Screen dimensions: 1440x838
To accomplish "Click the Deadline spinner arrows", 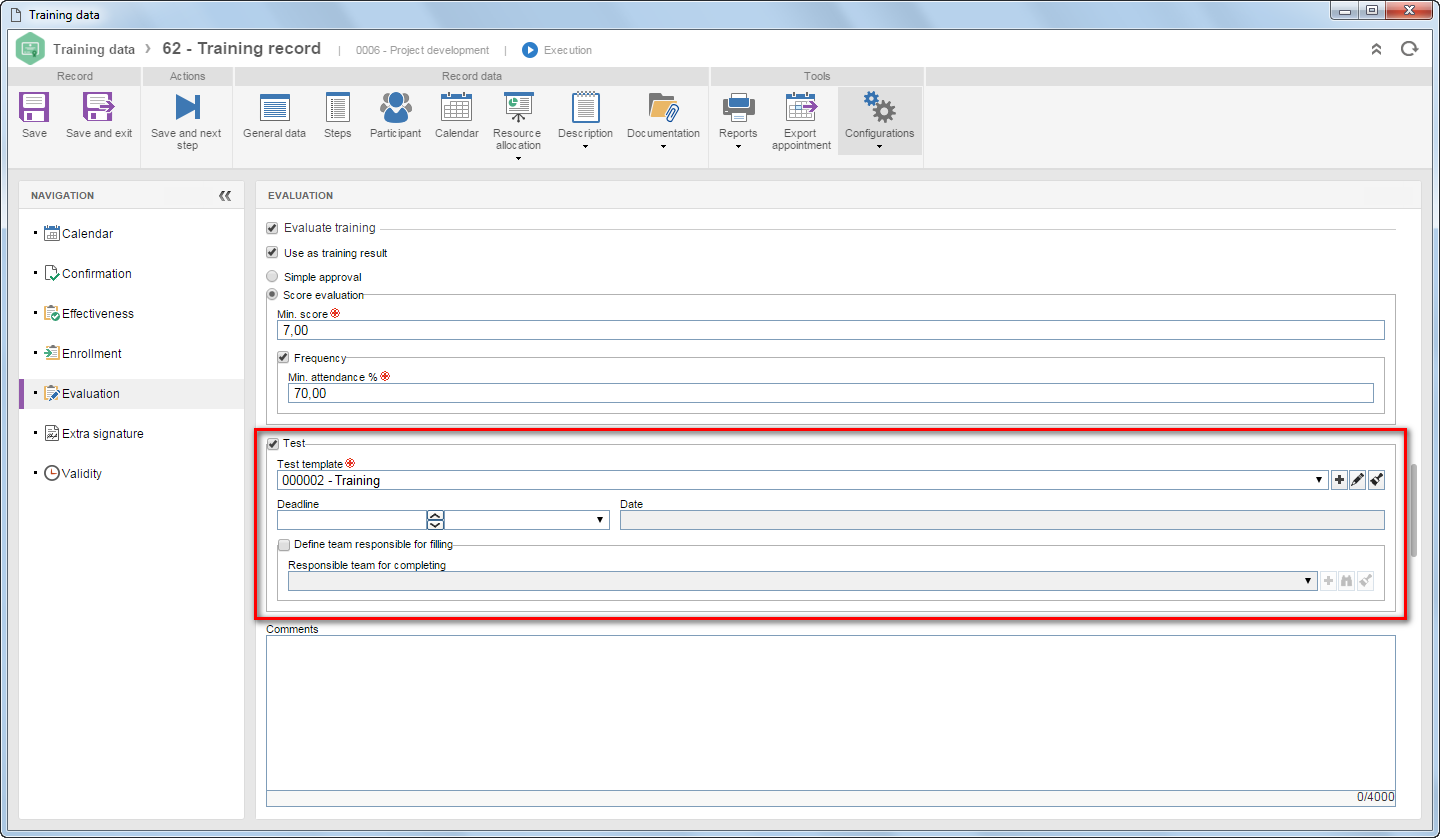I will (x=435, y=520).
